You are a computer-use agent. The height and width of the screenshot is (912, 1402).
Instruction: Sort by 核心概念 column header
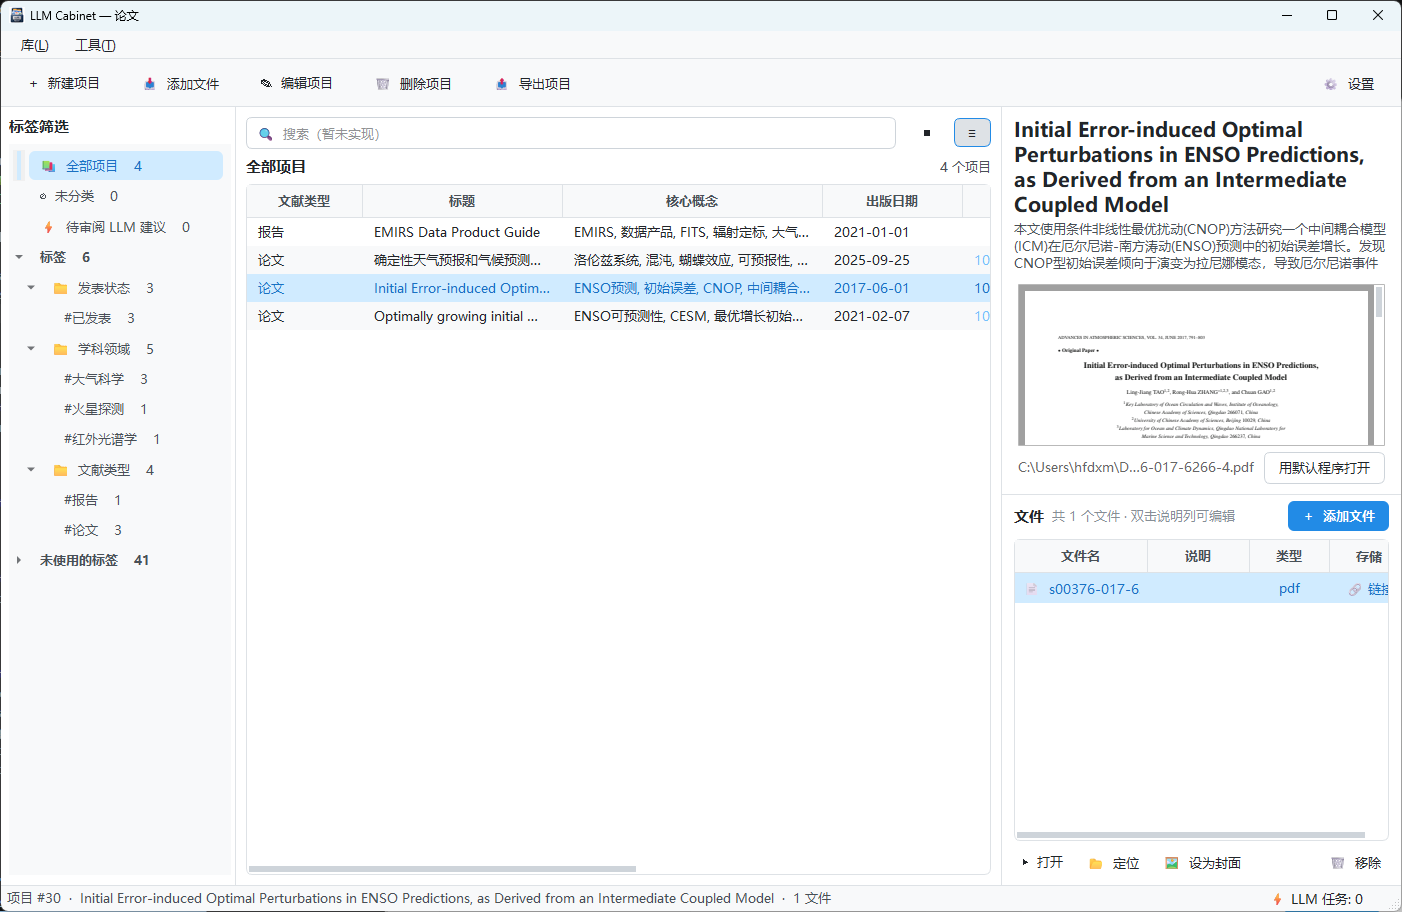coord(692,201)
